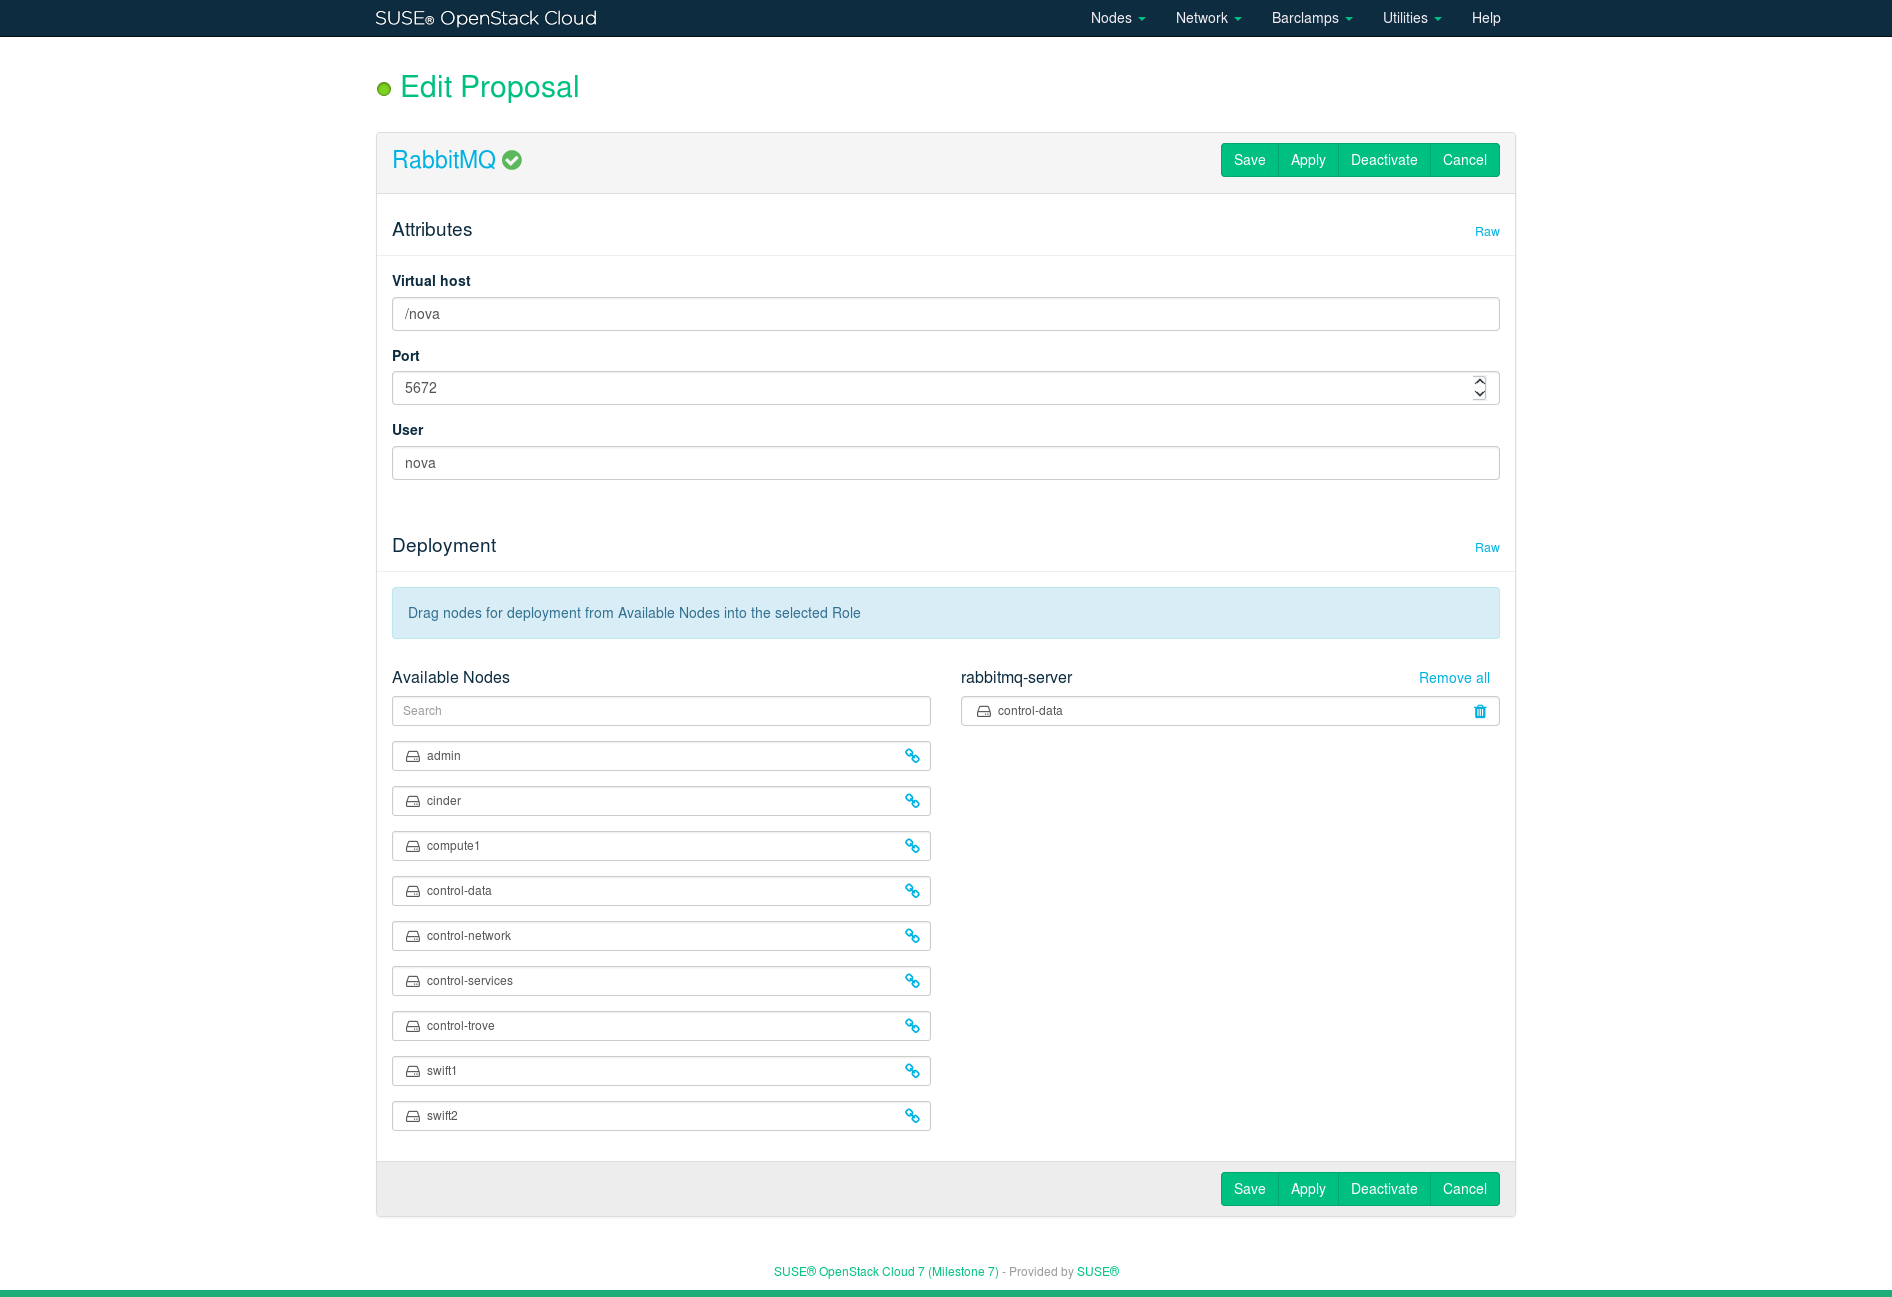Click the link icon on control-trove node
Viewport: 1892px width, 1297px height.
912,1026
